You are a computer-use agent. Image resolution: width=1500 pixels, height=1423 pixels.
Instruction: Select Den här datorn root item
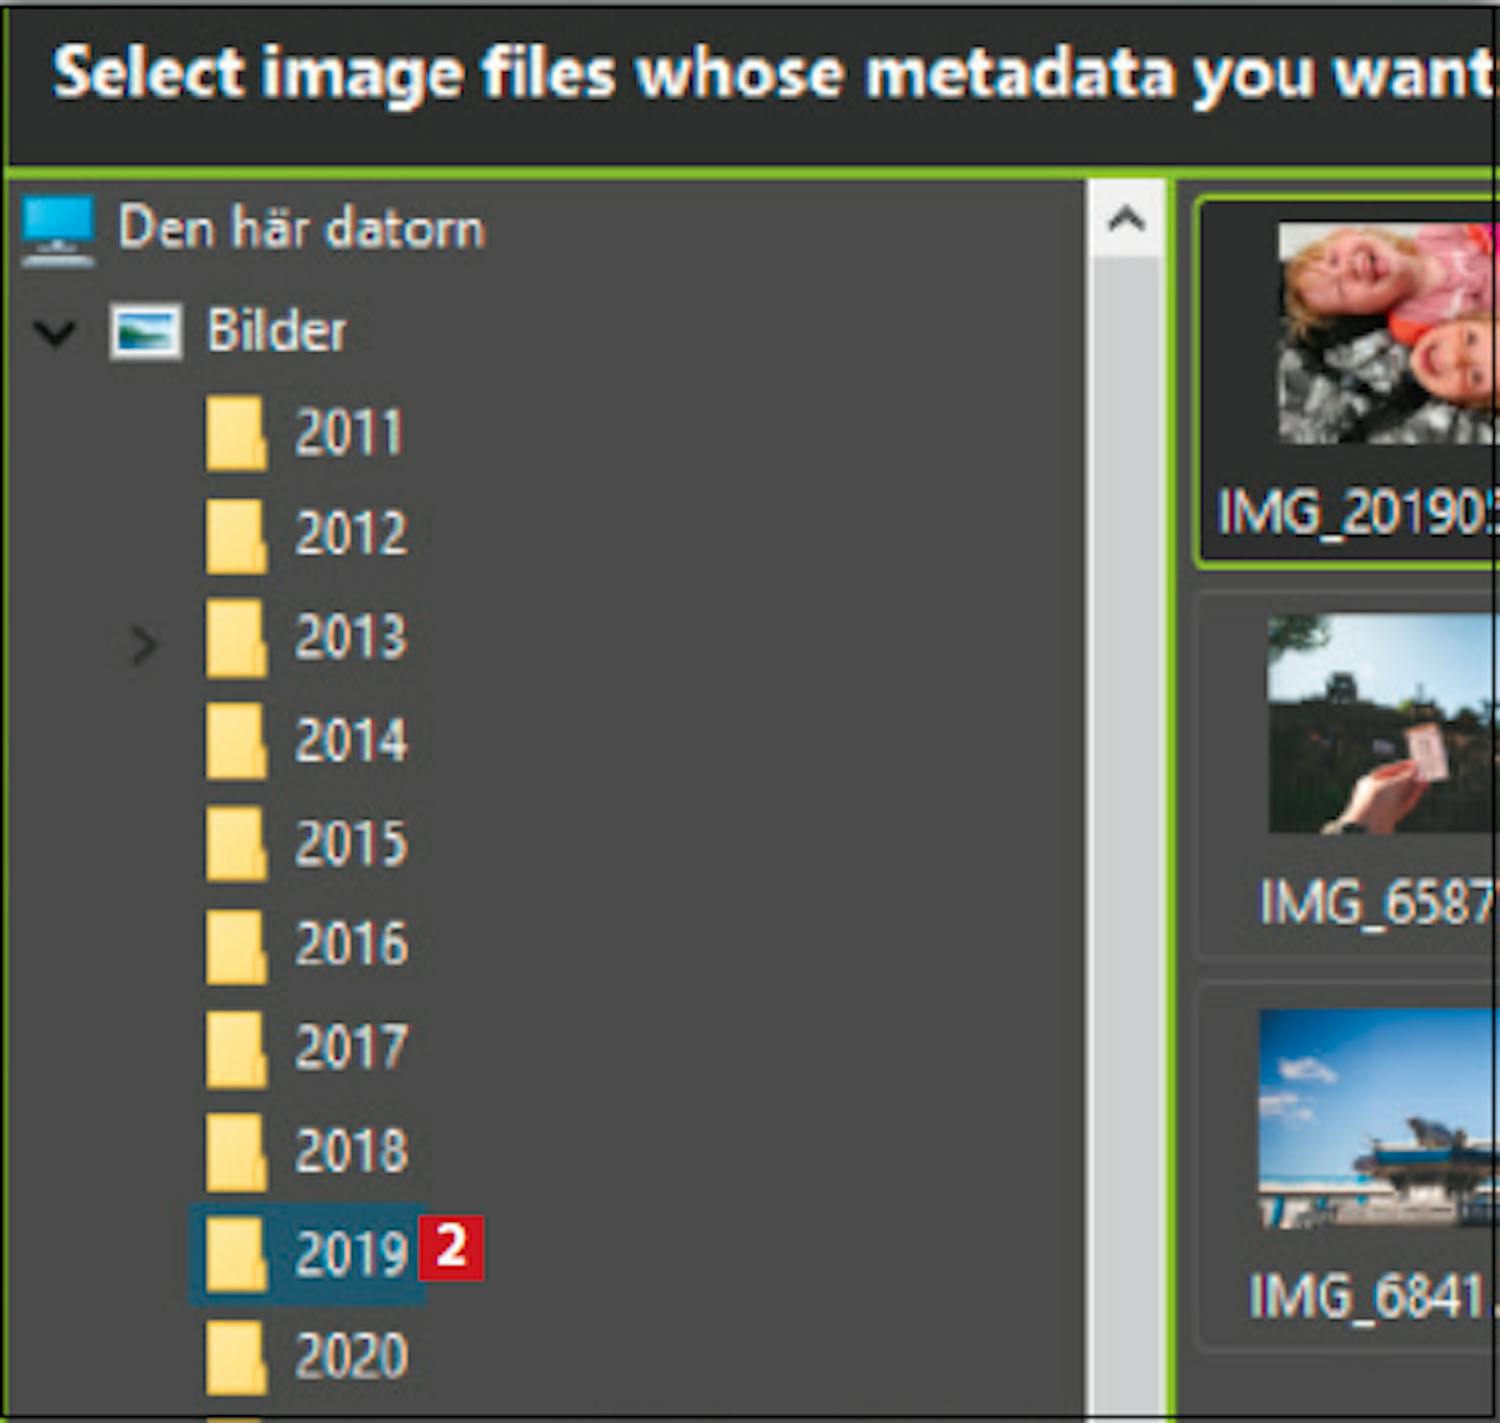click(x=301, y=228)
